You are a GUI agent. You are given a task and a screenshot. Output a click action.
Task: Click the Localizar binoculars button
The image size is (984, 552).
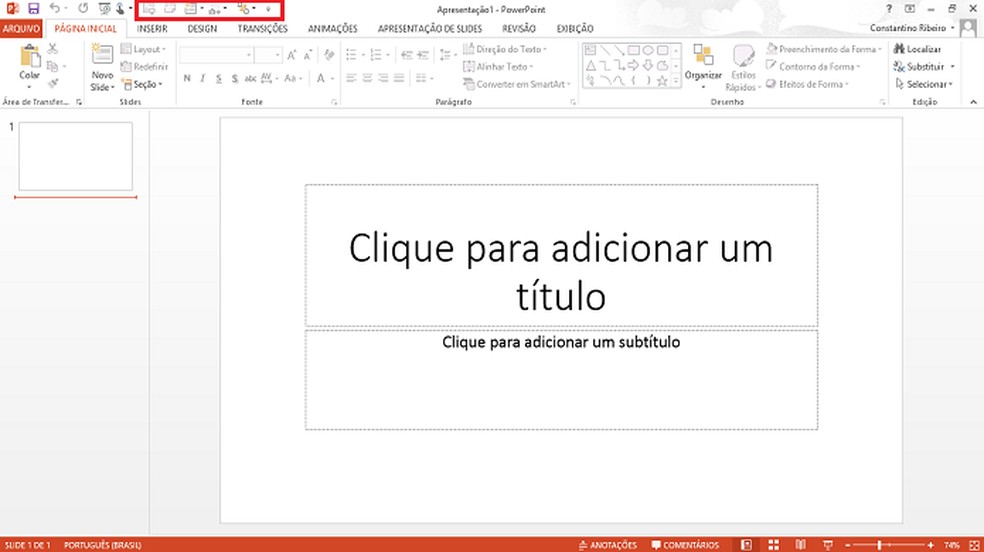point(917,49)
